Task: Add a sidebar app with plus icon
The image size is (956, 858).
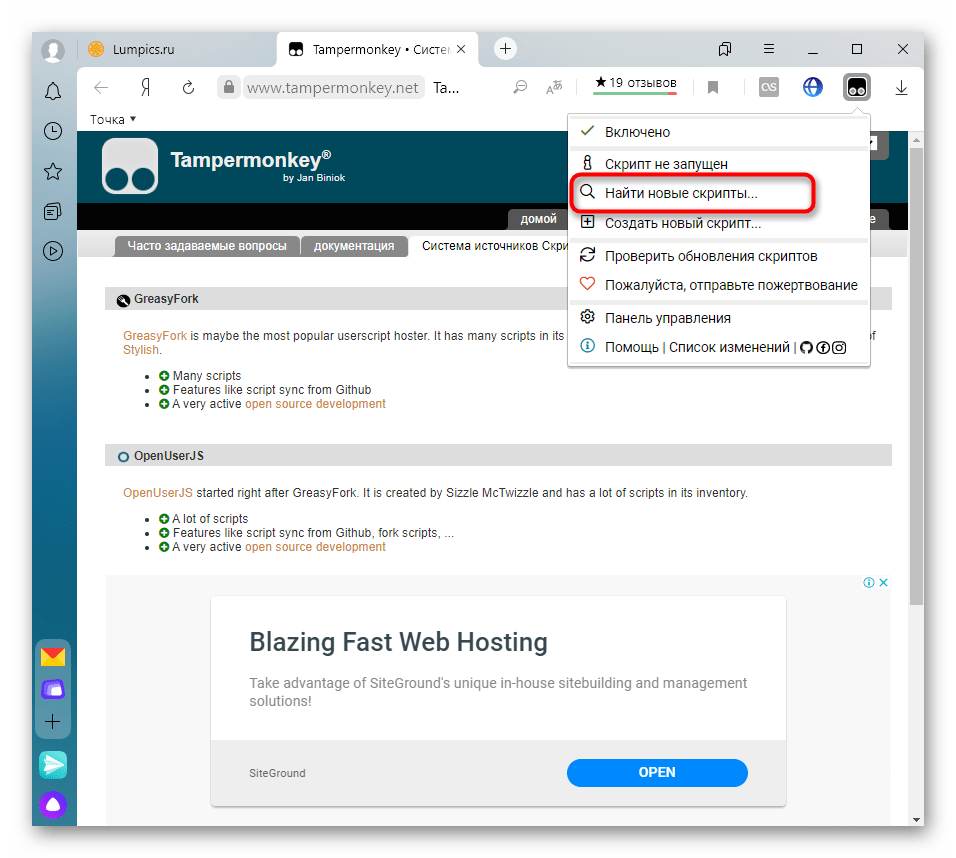Action: tap(53, 722)
